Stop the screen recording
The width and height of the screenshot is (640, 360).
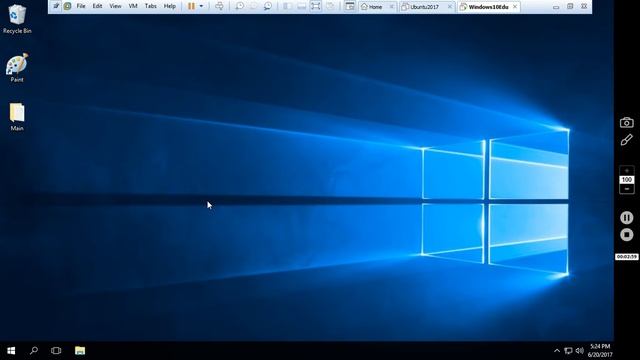627,235
